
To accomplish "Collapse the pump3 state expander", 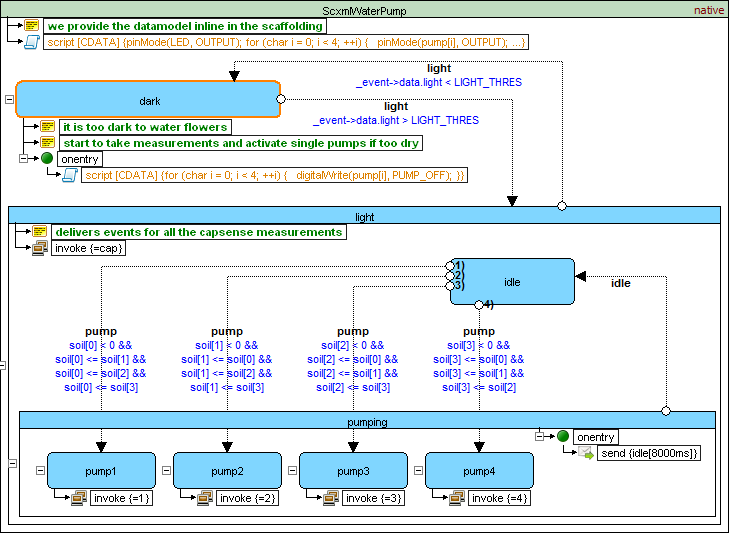I will tap(291, 470).
